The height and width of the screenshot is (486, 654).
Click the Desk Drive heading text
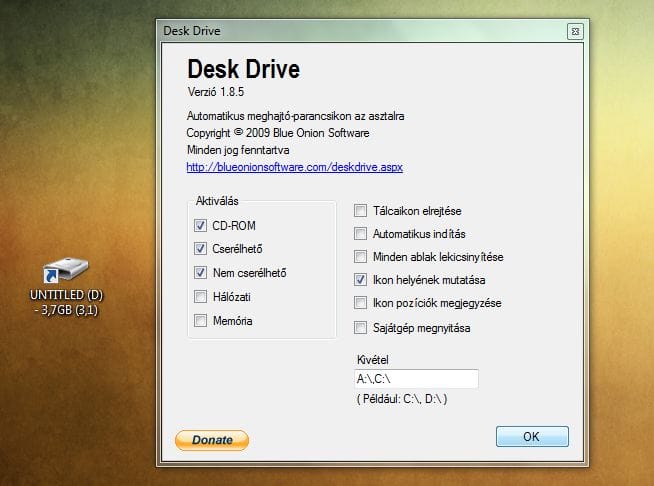244,69
